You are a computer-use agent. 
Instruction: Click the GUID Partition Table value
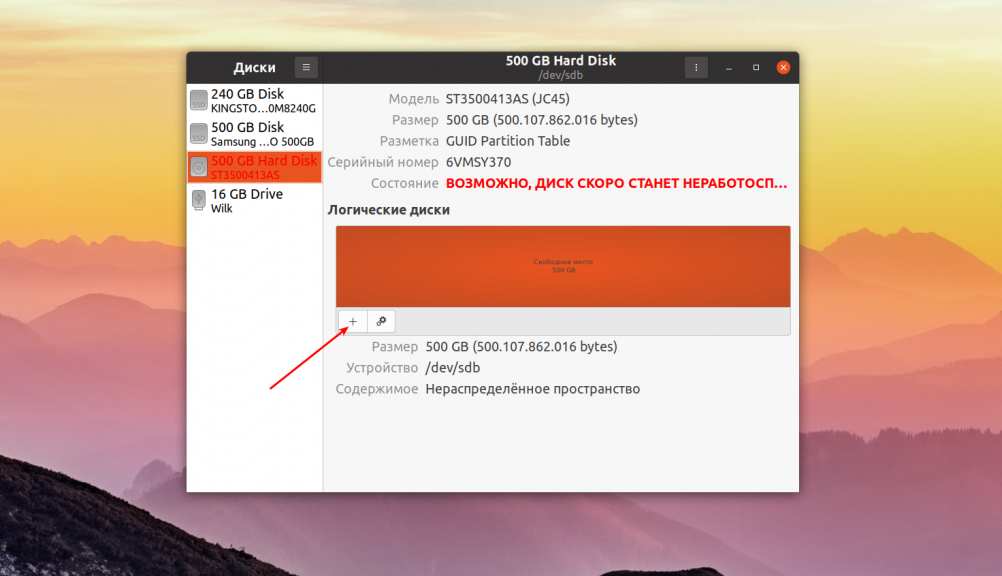point(508,141)
